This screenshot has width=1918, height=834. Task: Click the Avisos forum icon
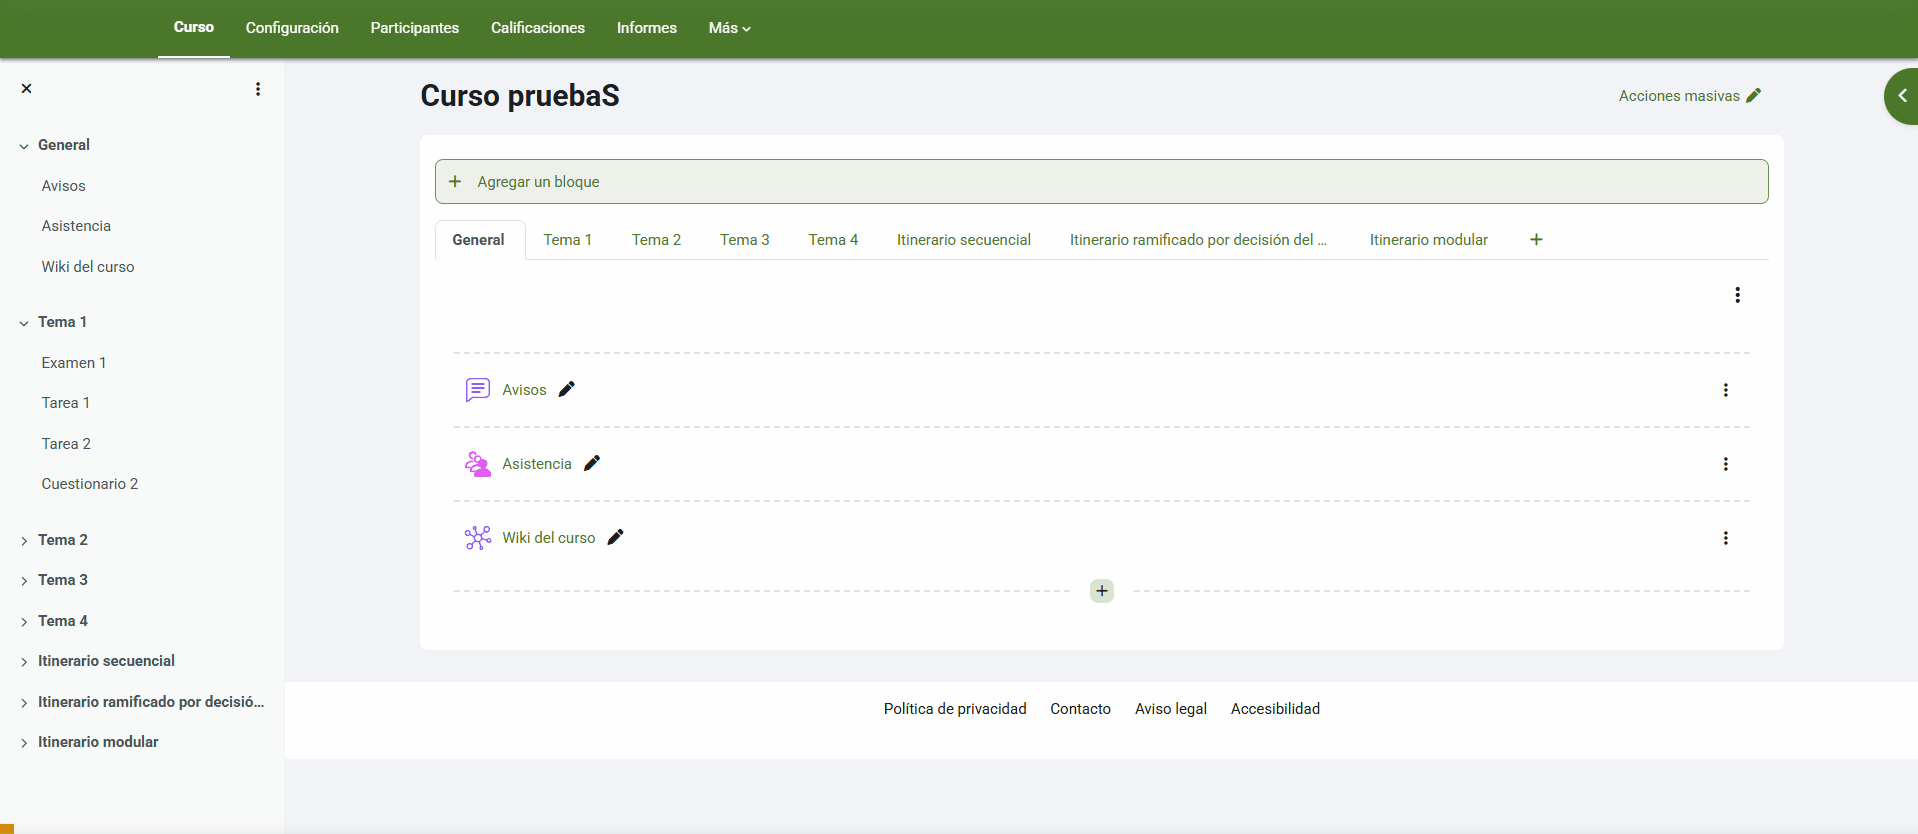478,390
